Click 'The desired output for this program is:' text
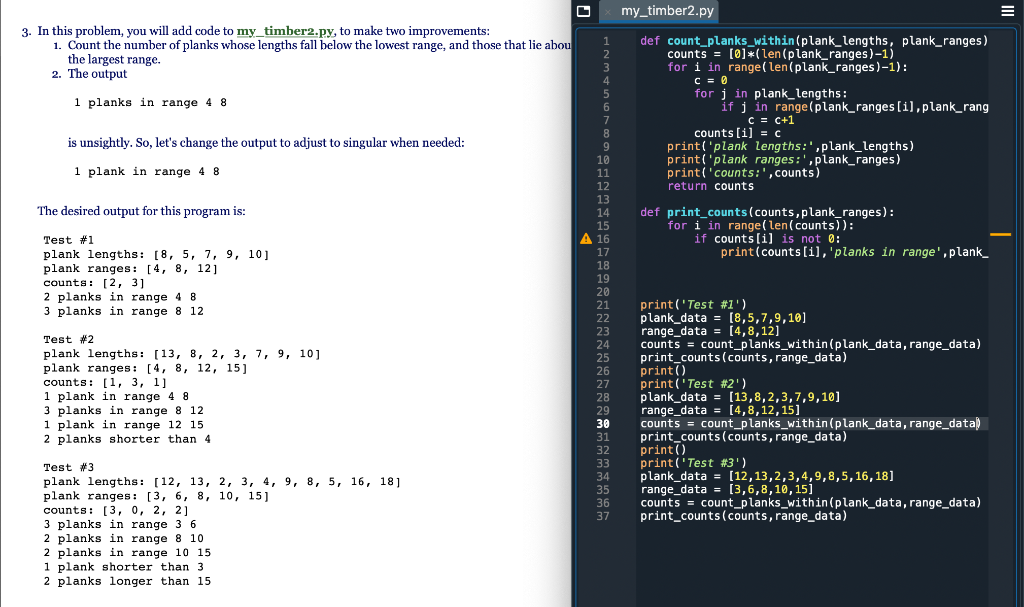Screen dimensions: 1024x607 [x=141, y=211]
